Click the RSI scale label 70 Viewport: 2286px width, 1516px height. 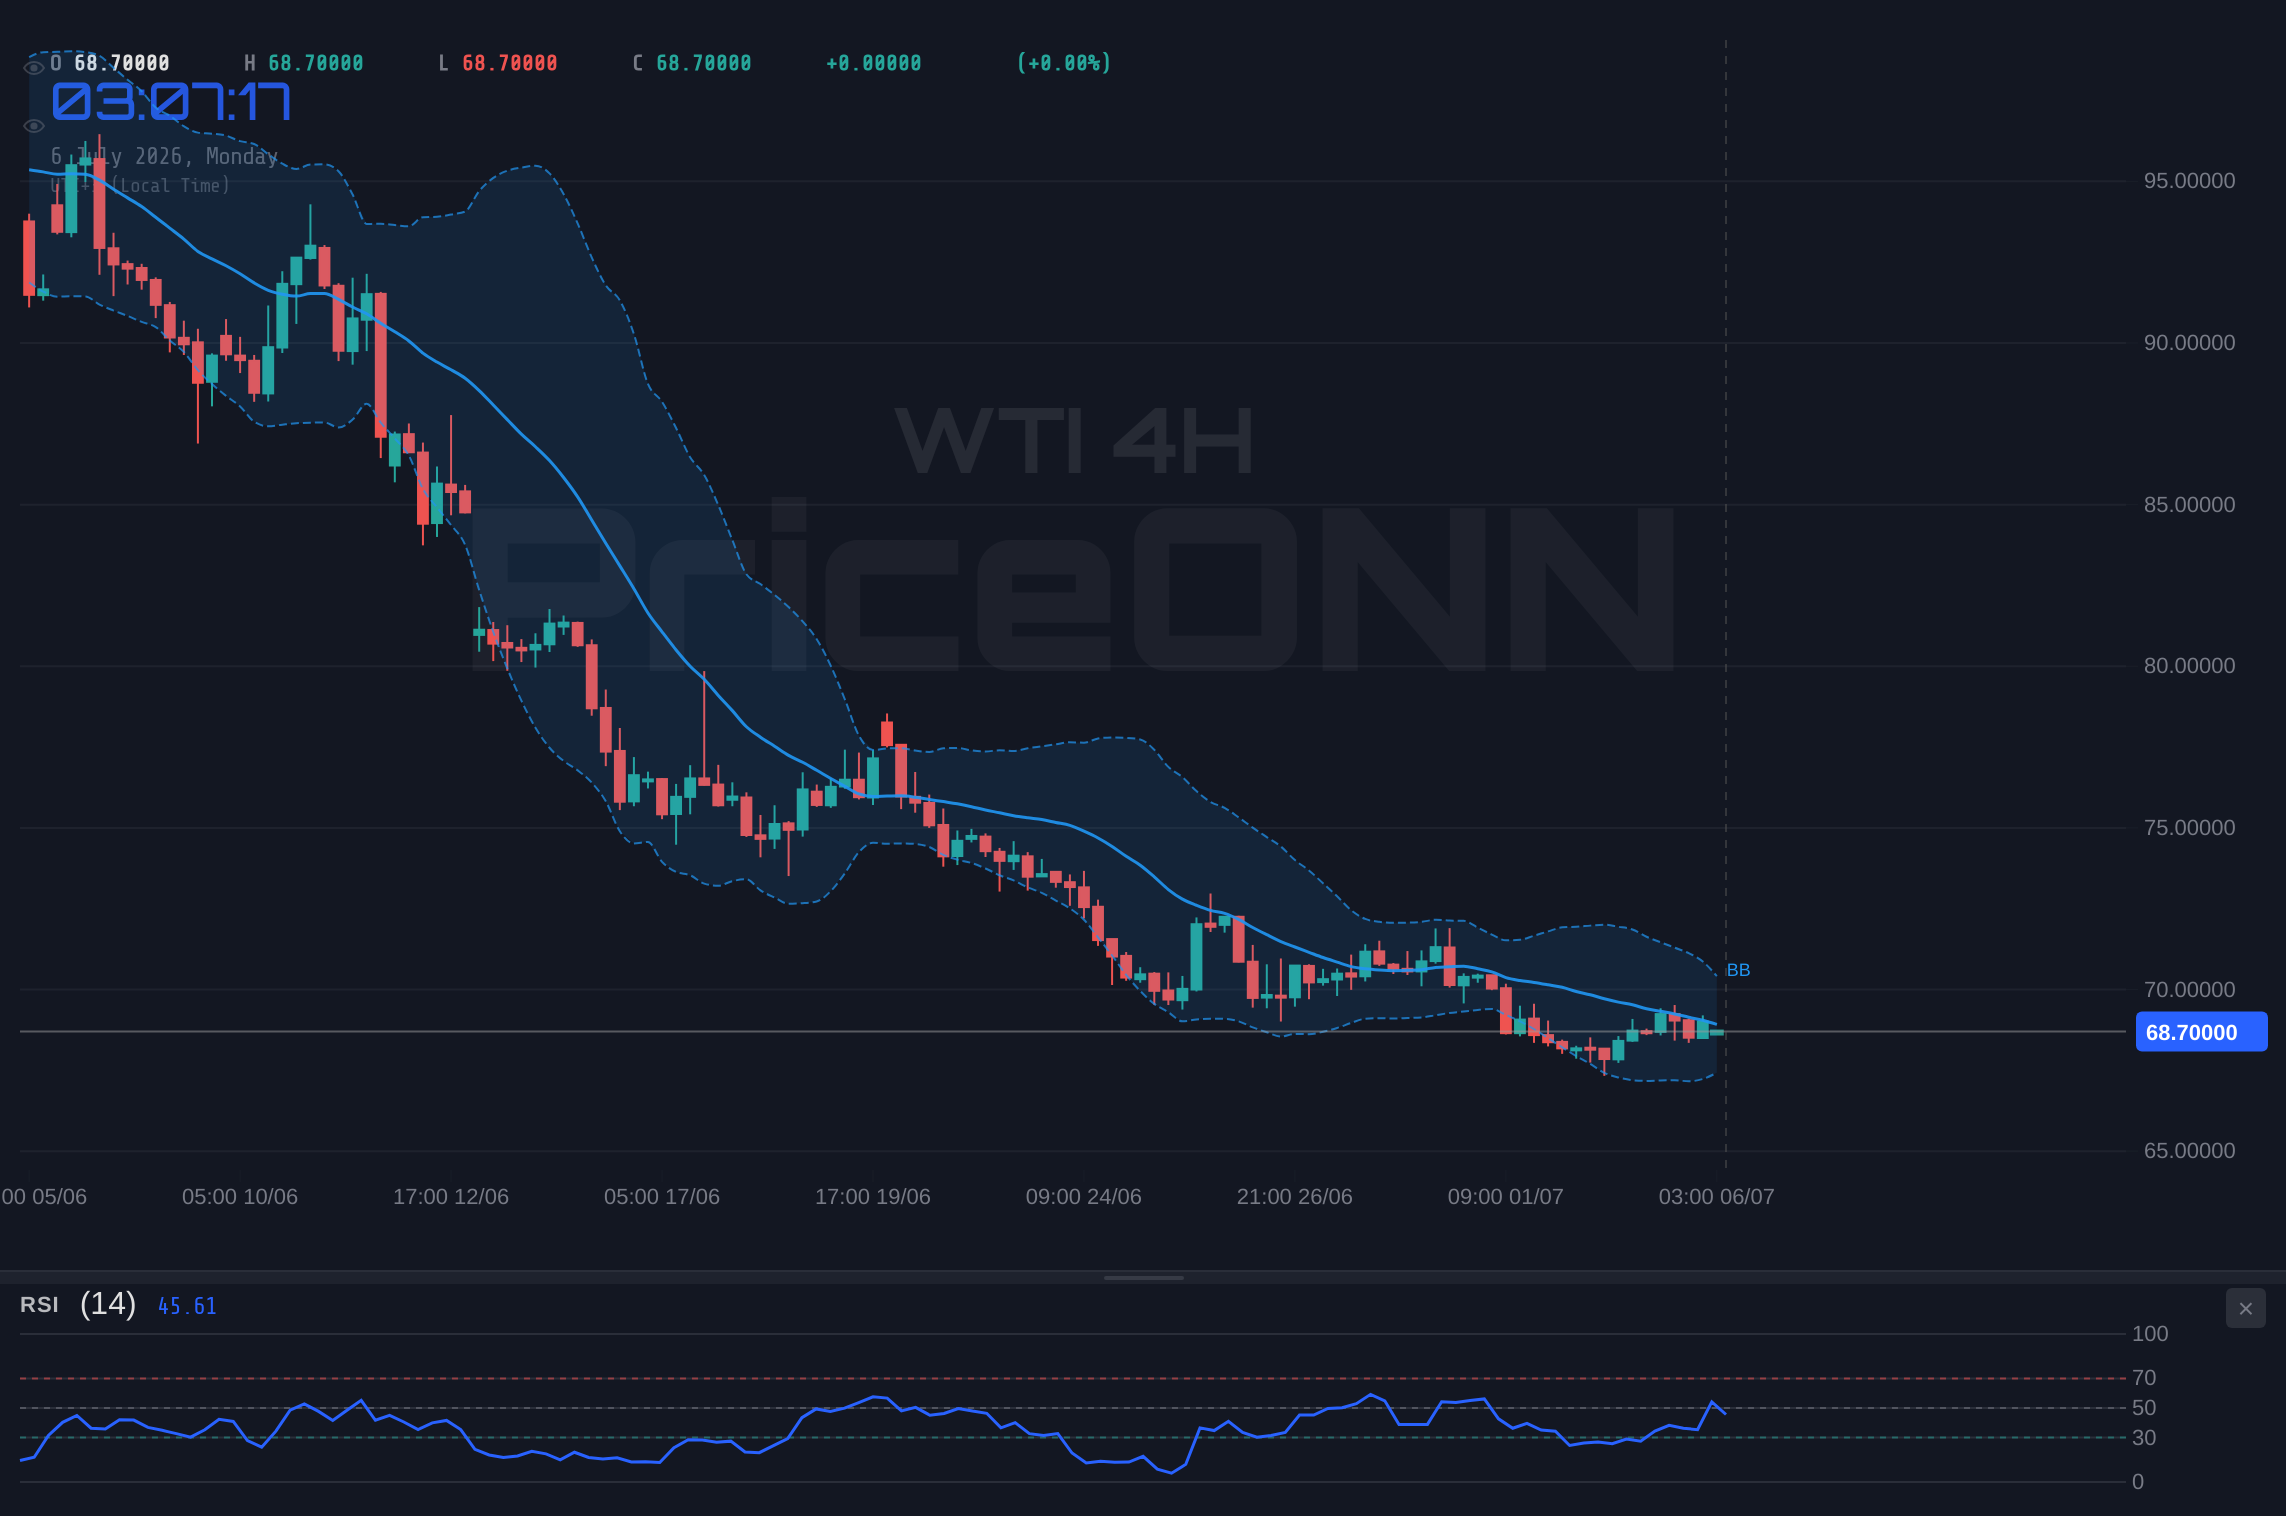click(x=2144, y=1378)
